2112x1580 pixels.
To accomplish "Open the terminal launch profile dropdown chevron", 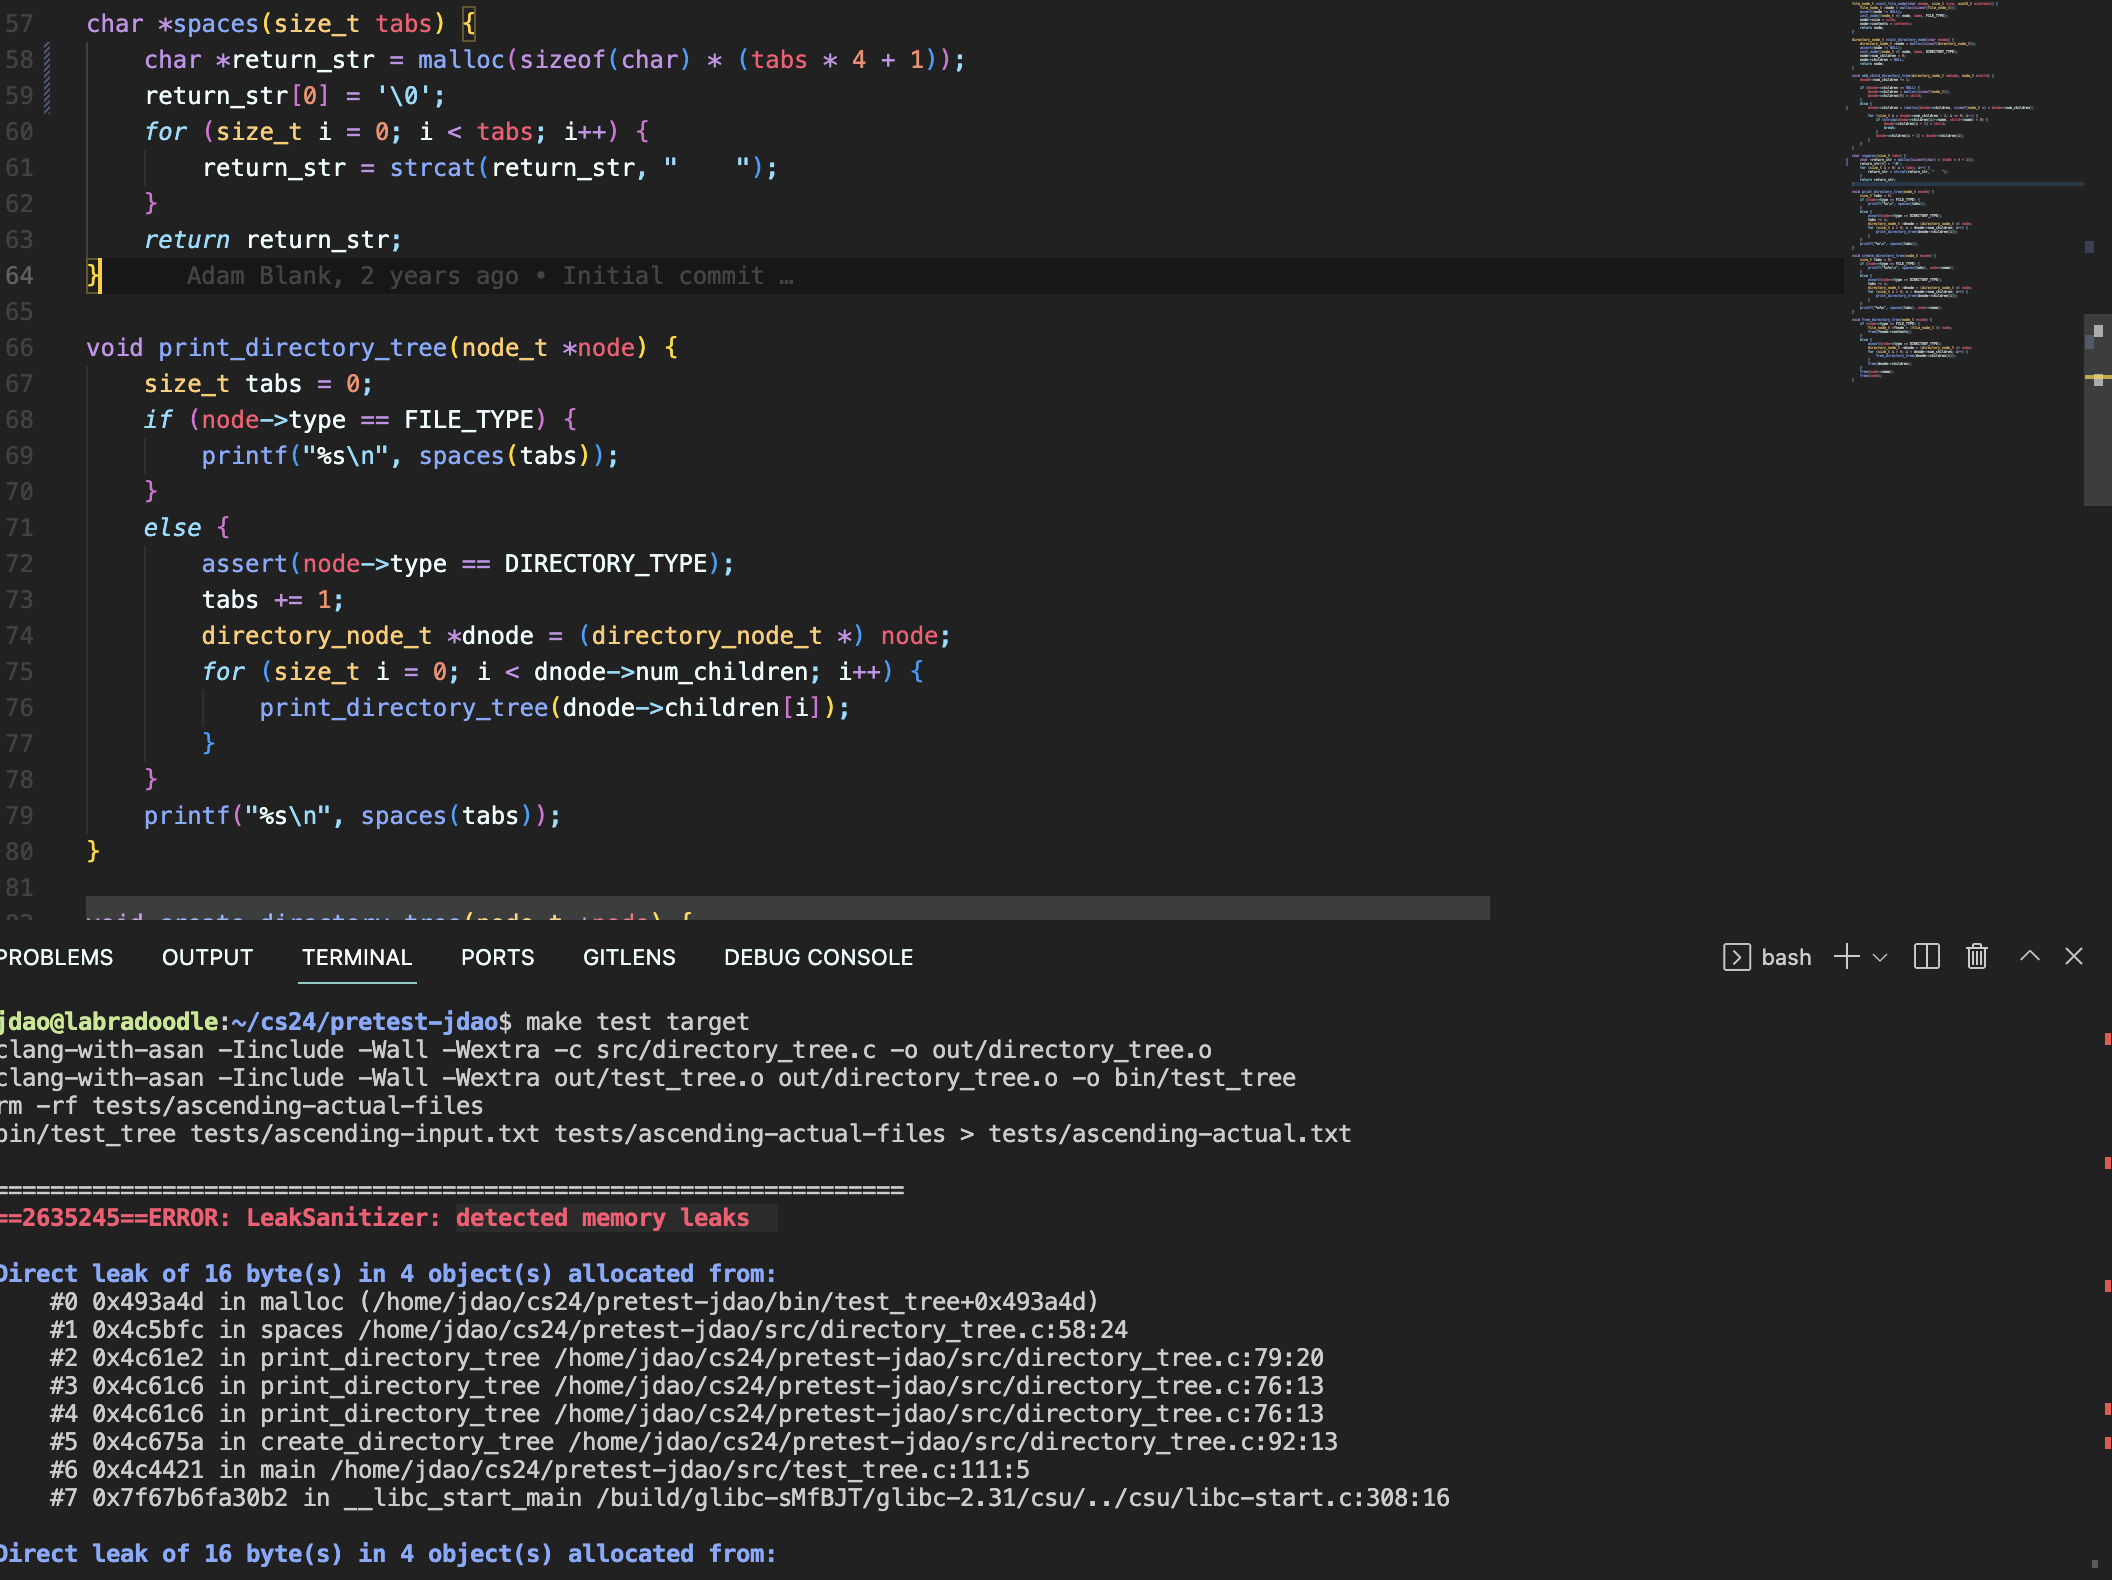I will [1880, 957].
